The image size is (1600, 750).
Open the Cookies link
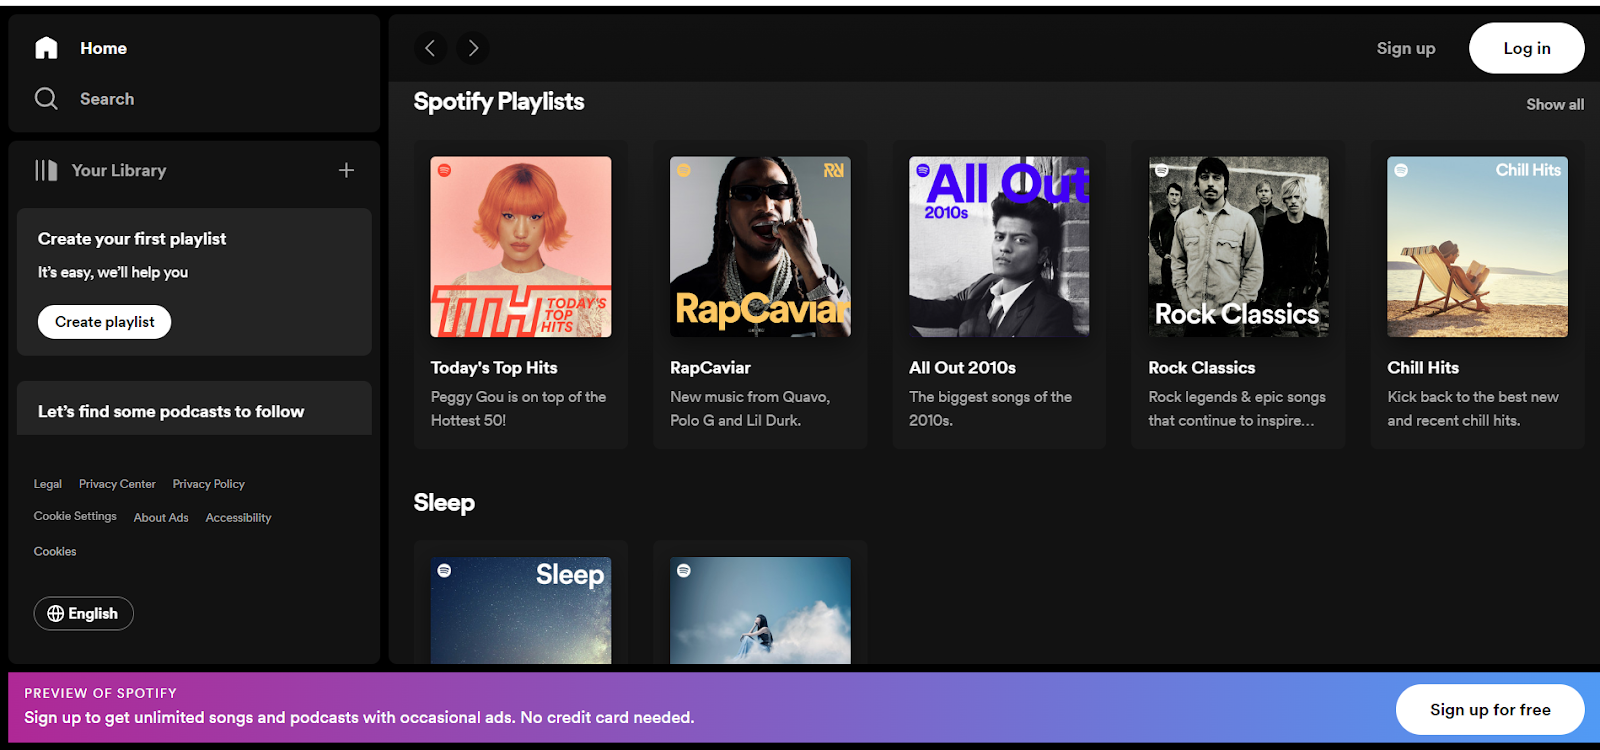pyautogui.click(x=55, y=552)
